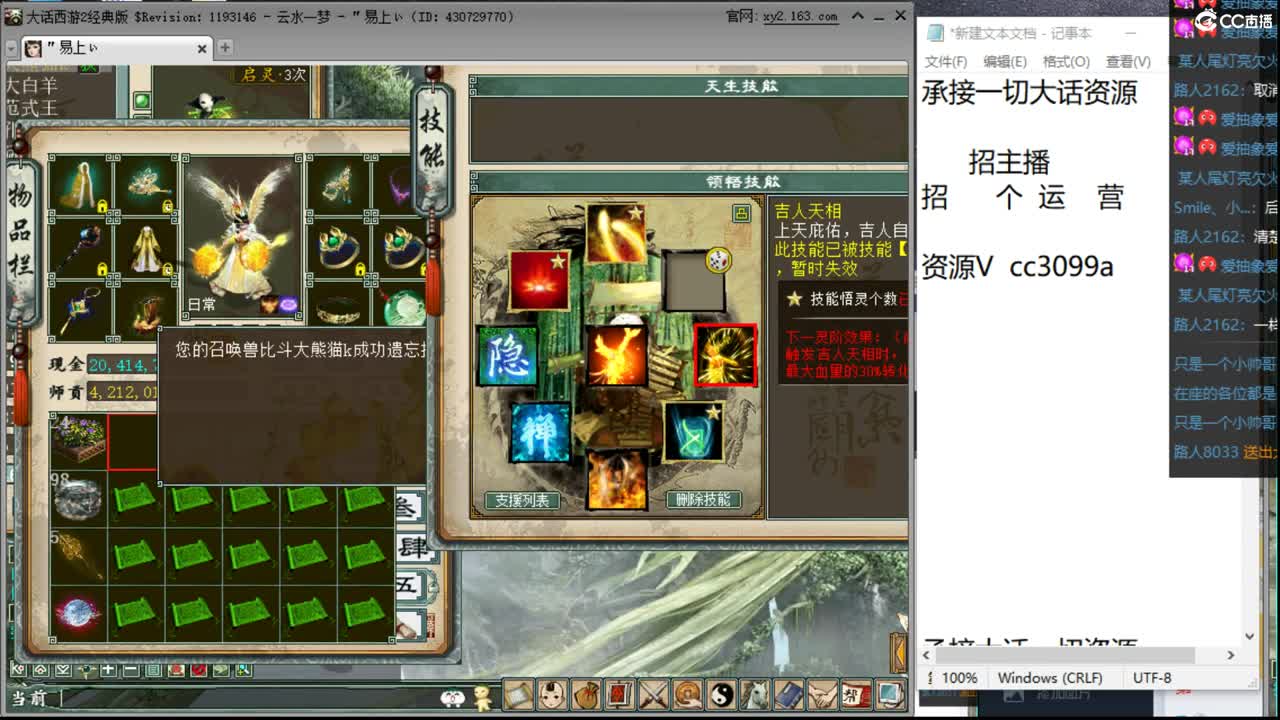Open the 帮 guild icon in toolbar
The height and width of the screenshot is (720, 1280).
[x=856, y=693]
